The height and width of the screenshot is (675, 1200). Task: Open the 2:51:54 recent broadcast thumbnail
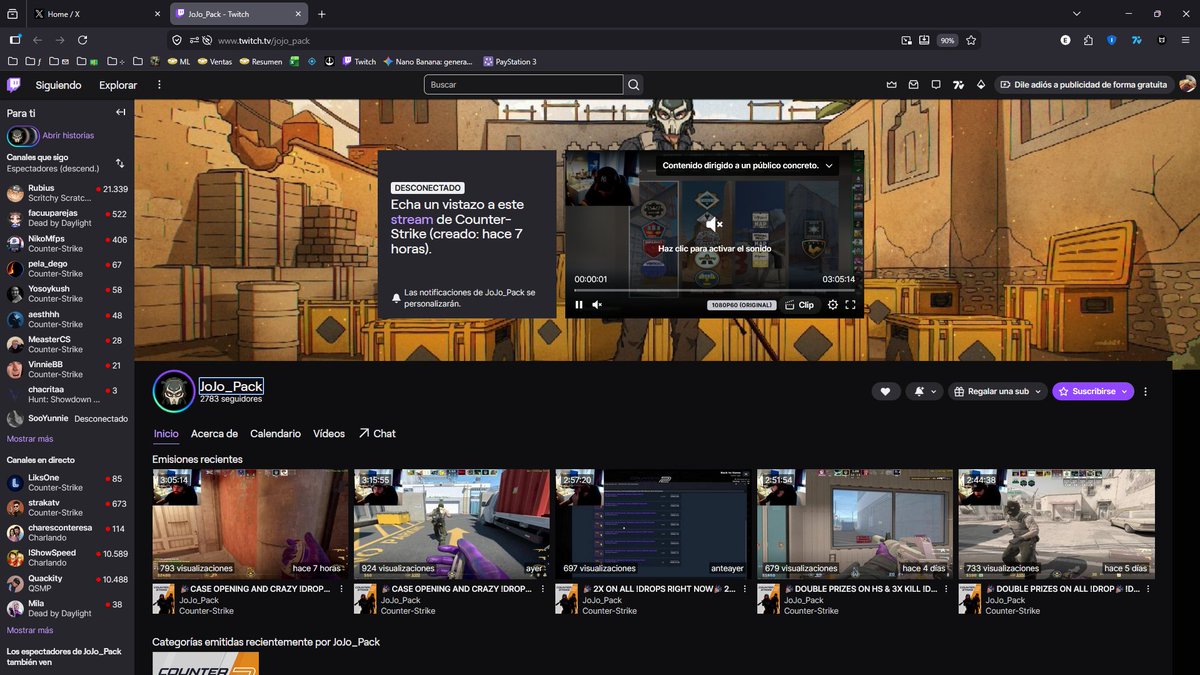(855, 524)
